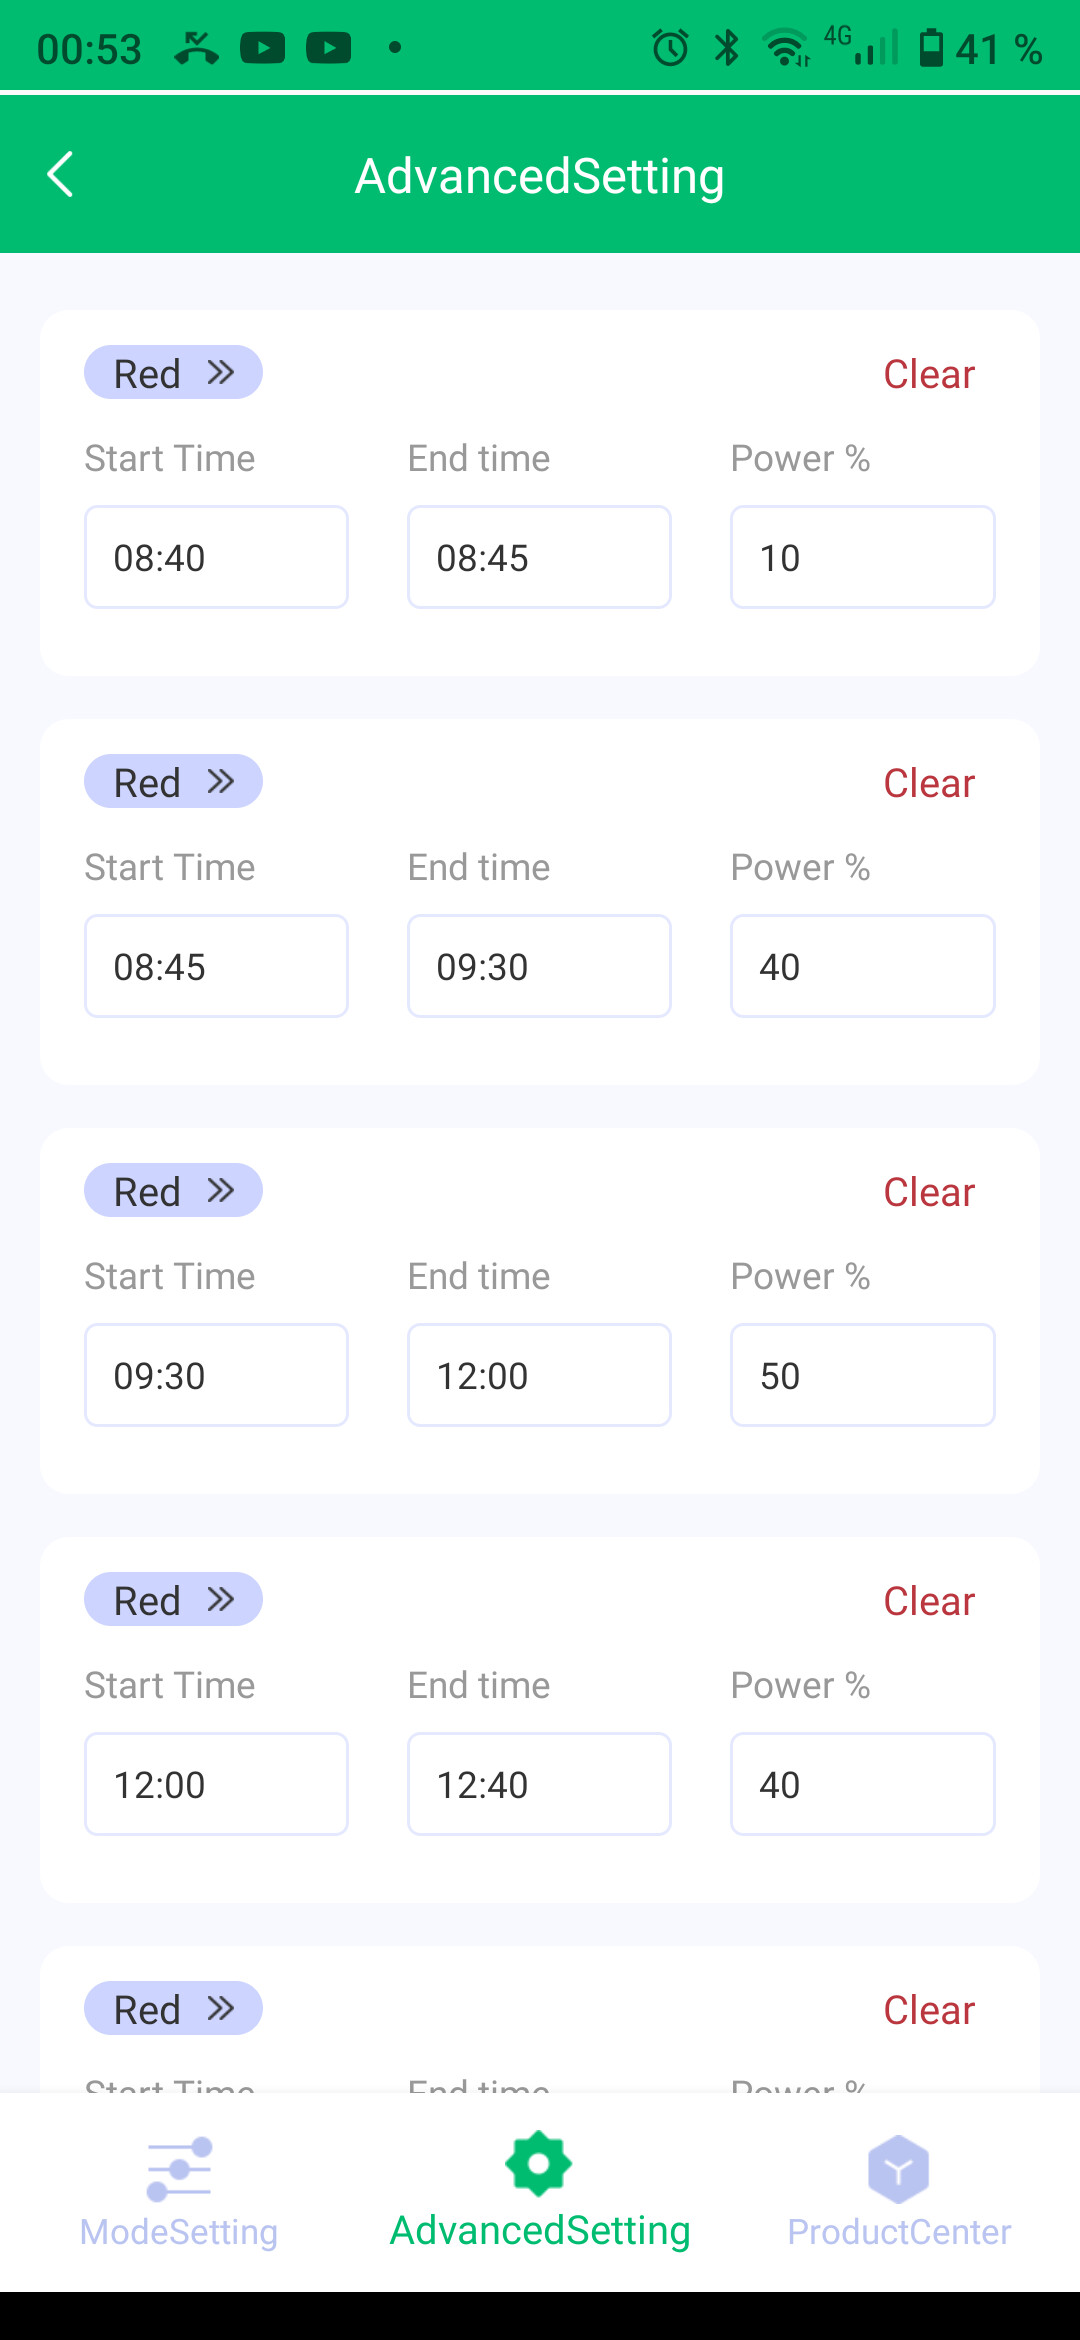Viewport: 1080px width, 2340px height.
Task: Clear the 08:40 to 08:45 schedule
Action: tap(928, 374)
